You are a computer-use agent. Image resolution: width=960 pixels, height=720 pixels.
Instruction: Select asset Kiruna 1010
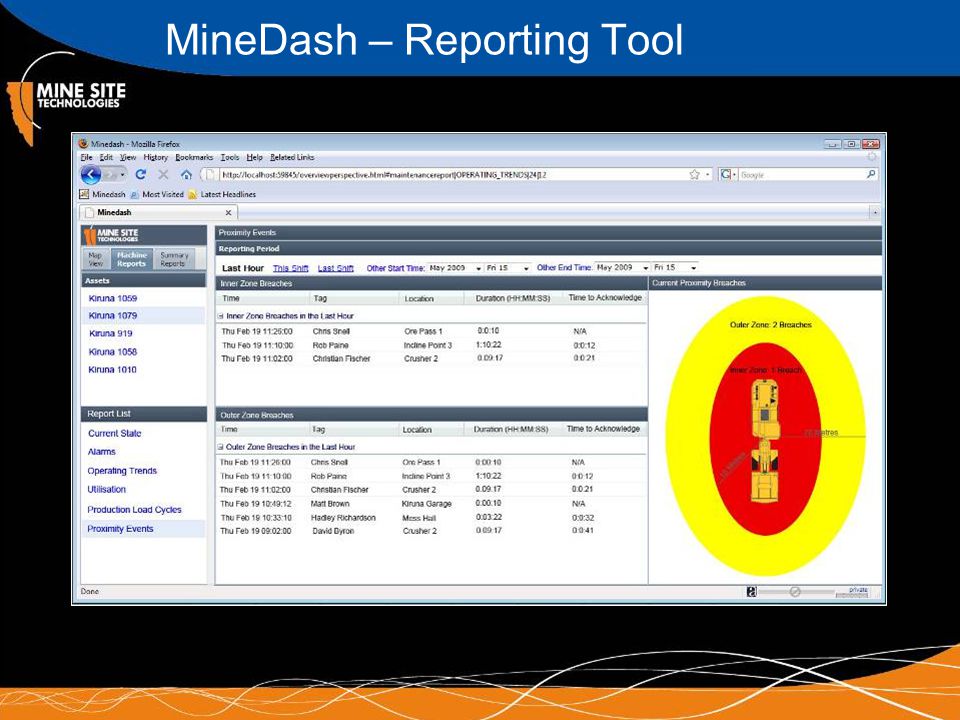(112, 369)
